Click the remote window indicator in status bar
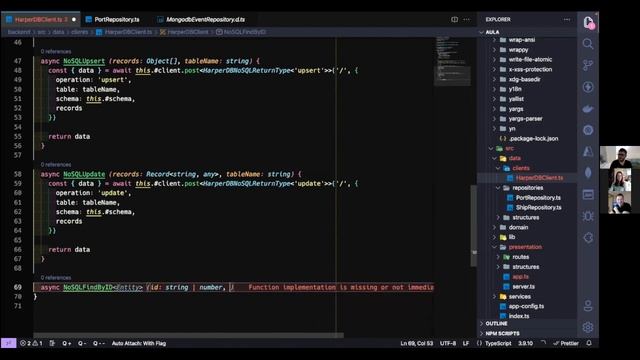 (x=9, y=343)
